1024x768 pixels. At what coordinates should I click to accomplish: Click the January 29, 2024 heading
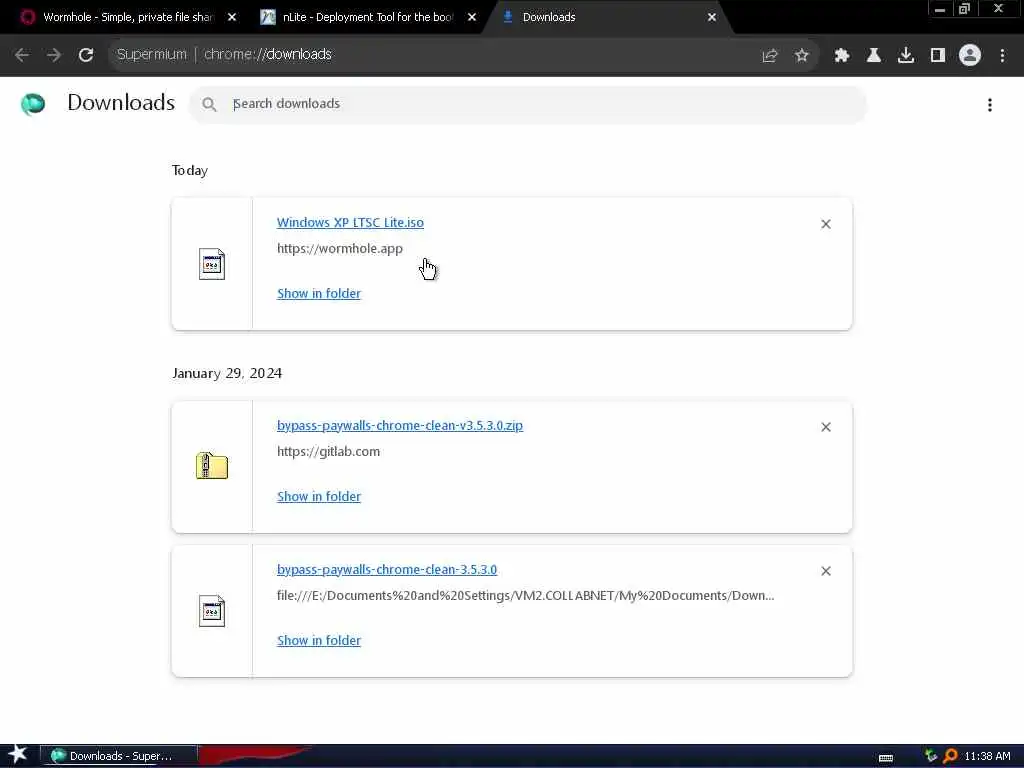click(x=227, y=373)
